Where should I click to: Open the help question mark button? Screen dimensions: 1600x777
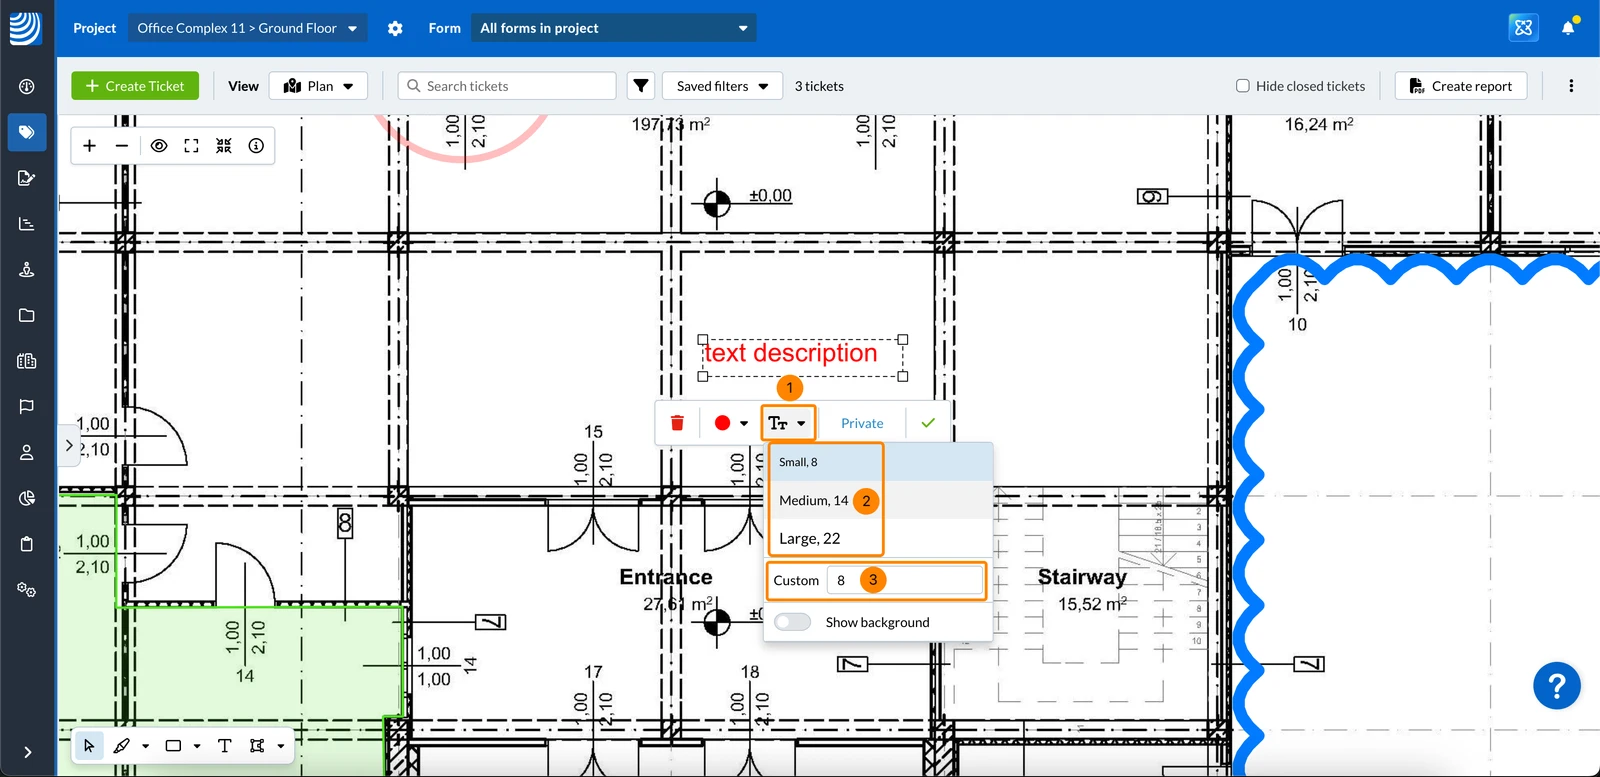(x=1557, y=686)
